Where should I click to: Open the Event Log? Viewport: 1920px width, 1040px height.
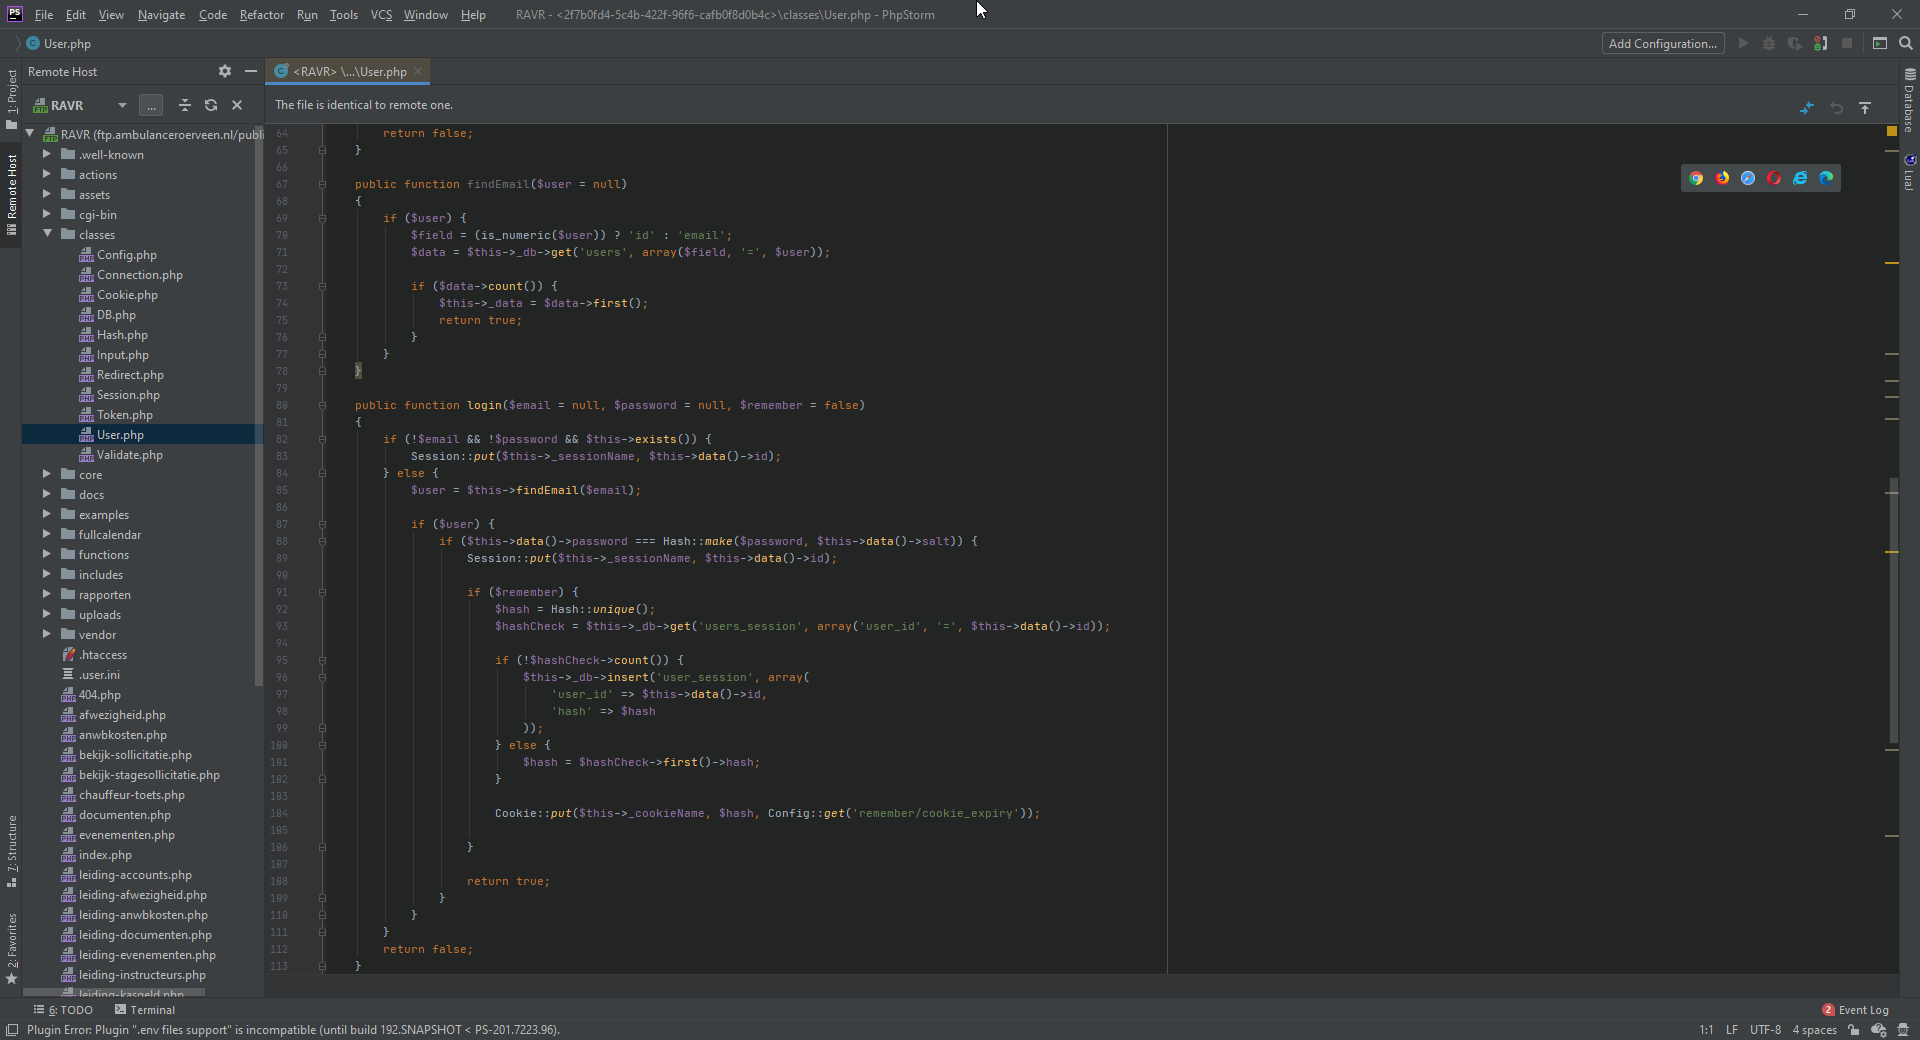1856,1010
